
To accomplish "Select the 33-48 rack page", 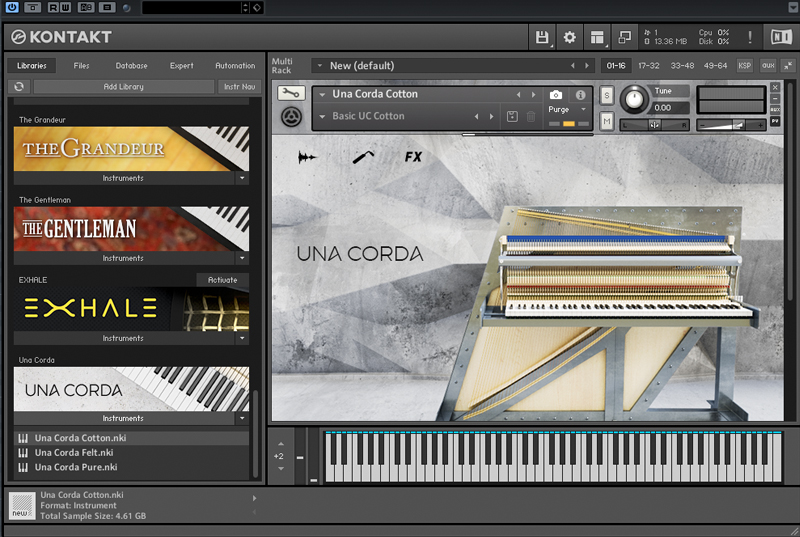I will (682, 65).
